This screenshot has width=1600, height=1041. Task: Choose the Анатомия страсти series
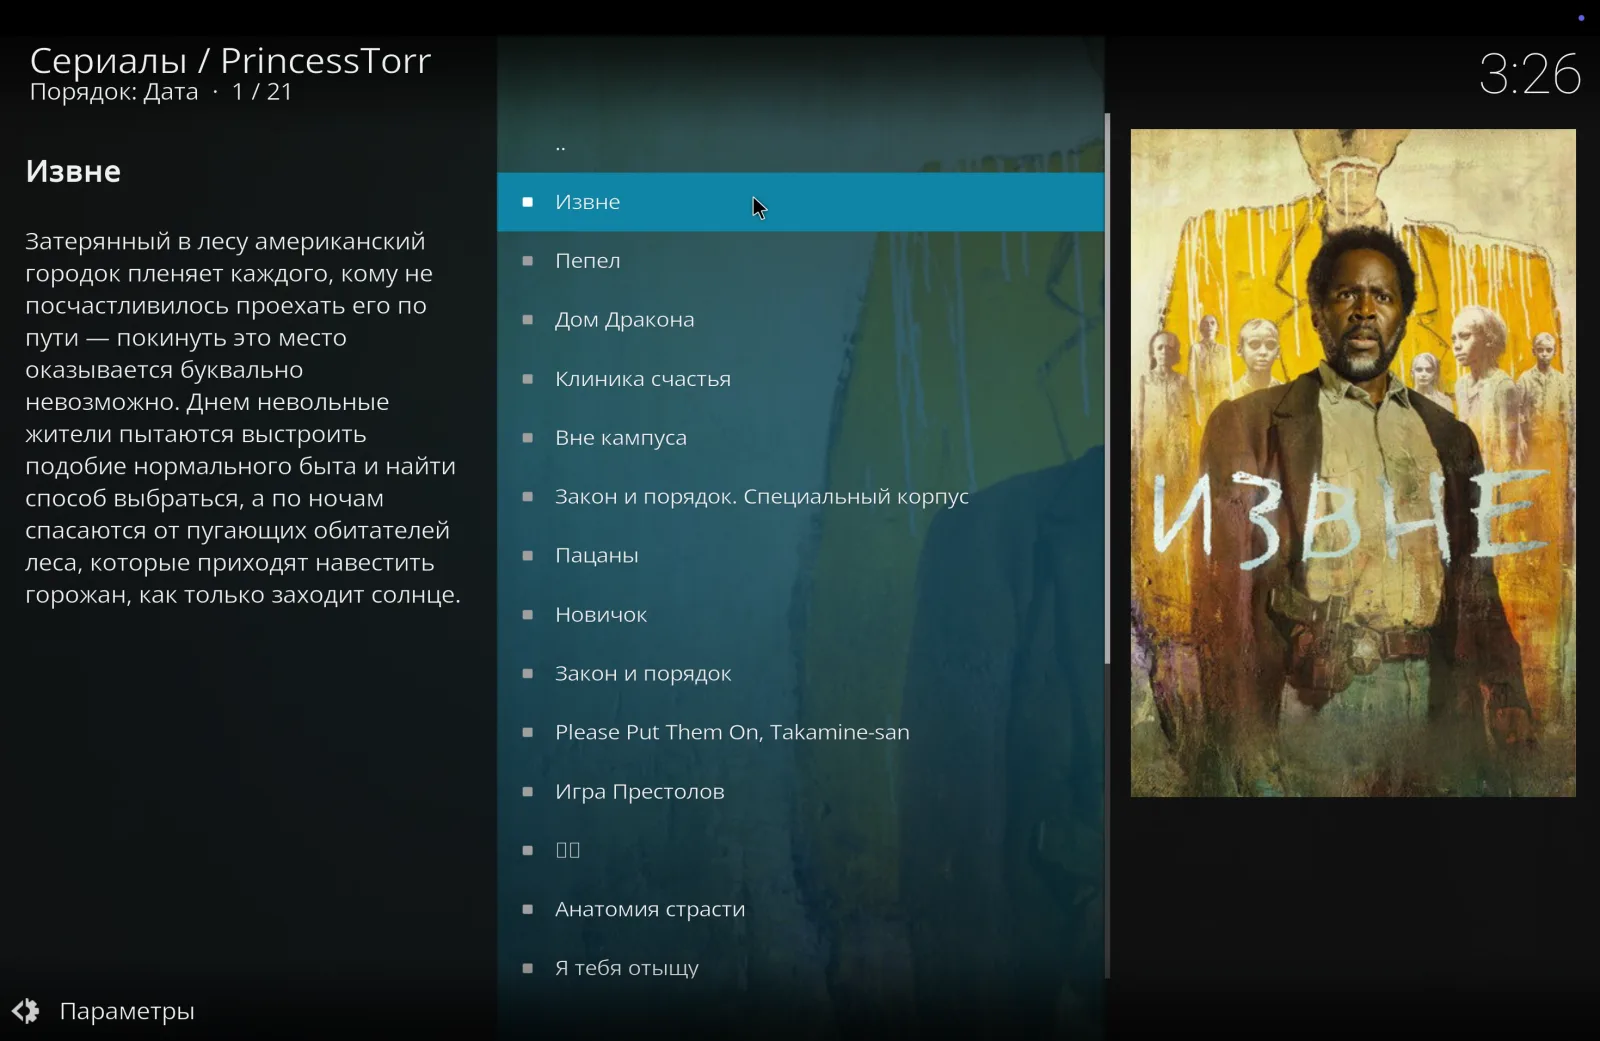(800, 910)
